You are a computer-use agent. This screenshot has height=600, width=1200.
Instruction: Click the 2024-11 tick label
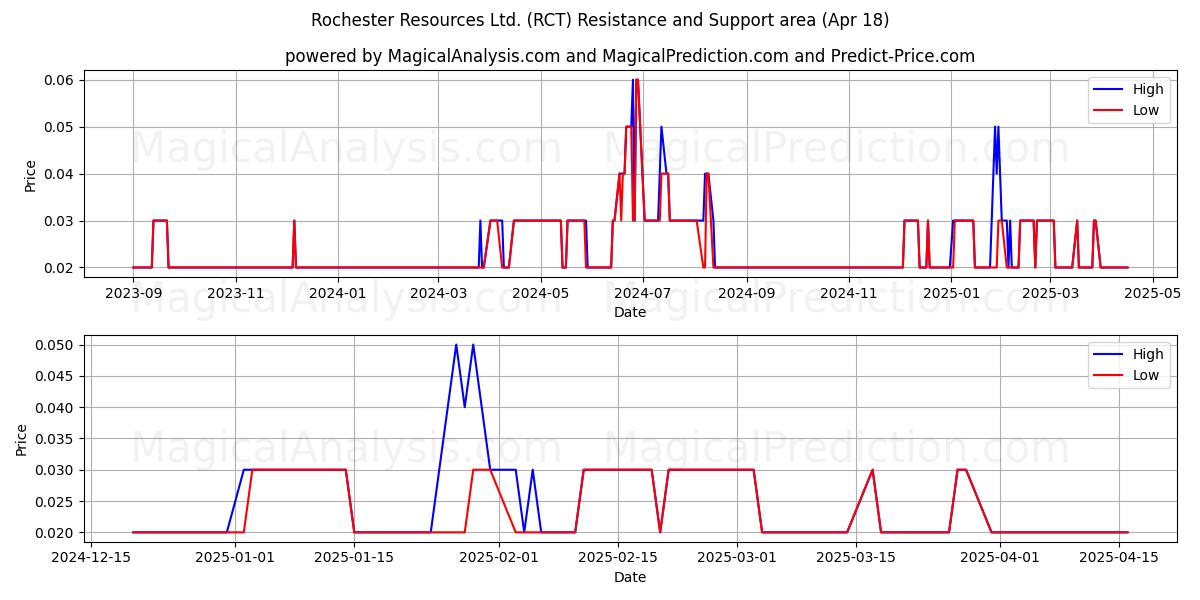click(848, 293)
